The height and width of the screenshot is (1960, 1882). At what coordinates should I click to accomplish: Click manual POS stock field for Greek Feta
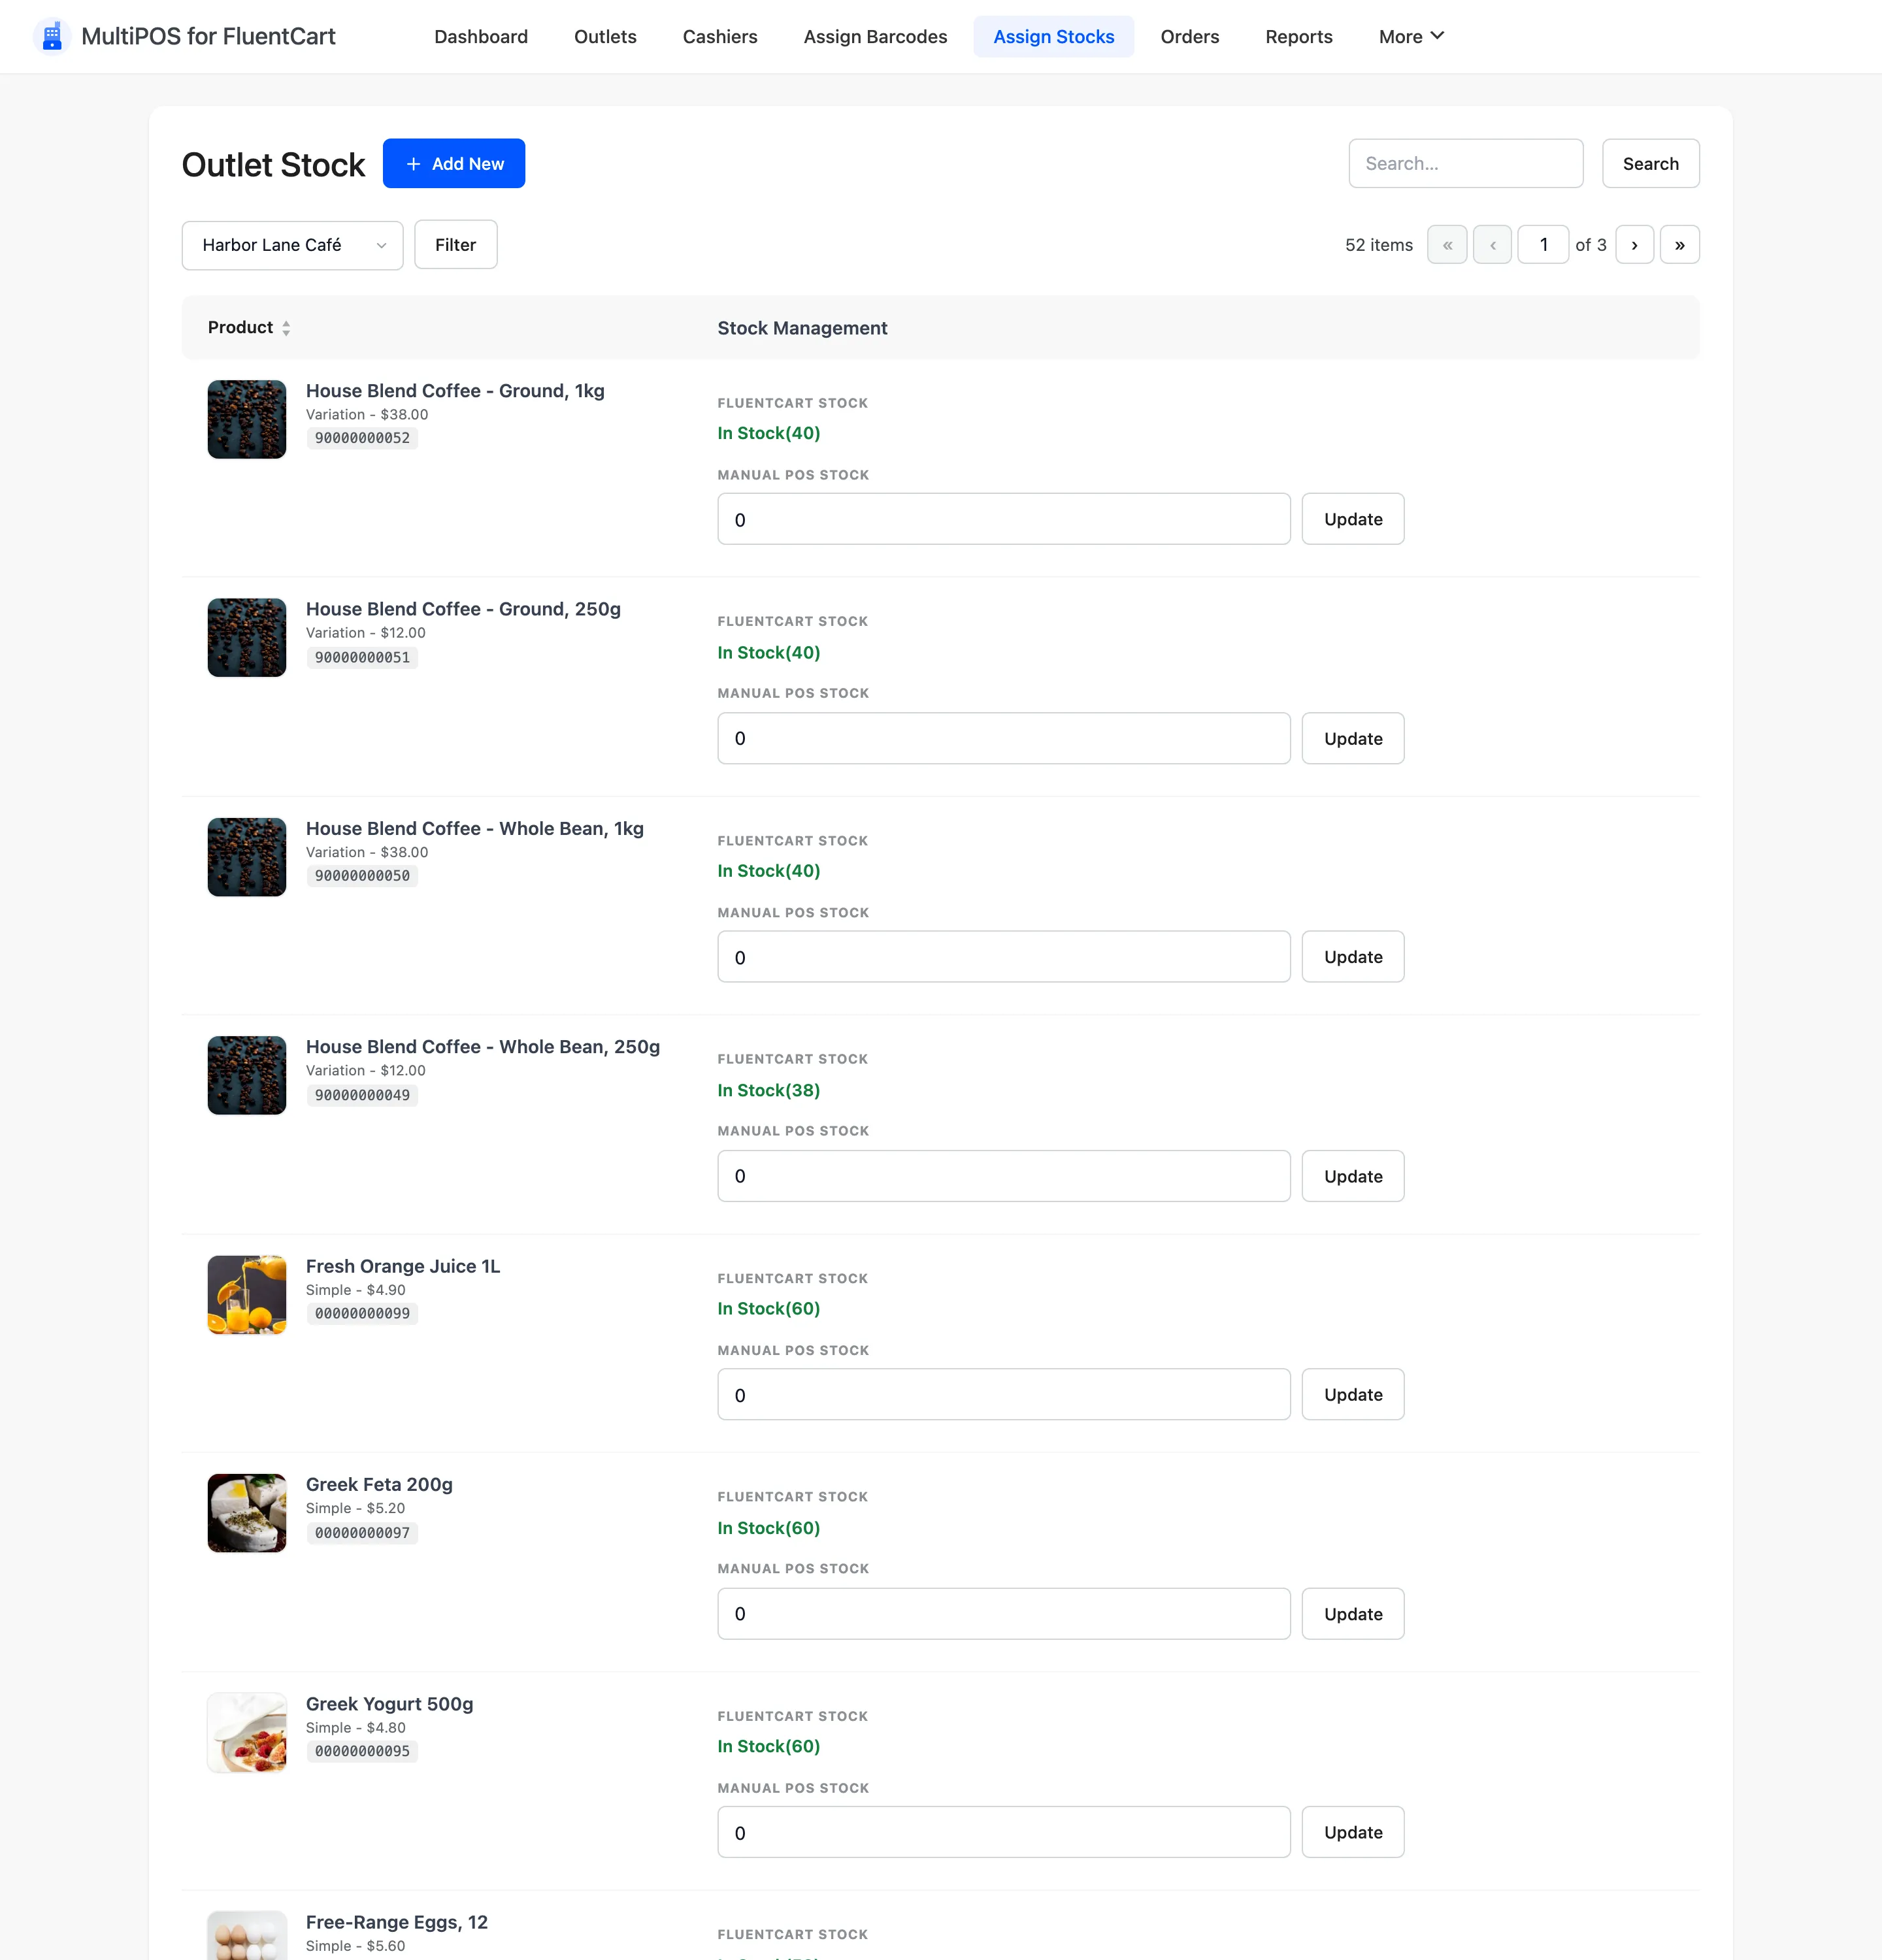[1003, 1614]
